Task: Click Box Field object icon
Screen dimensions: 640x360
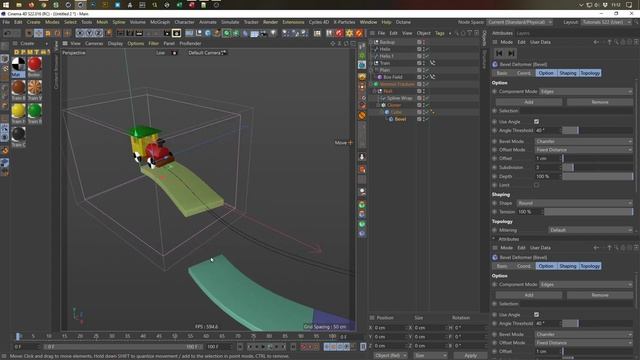Action: [x=380, y=77]
